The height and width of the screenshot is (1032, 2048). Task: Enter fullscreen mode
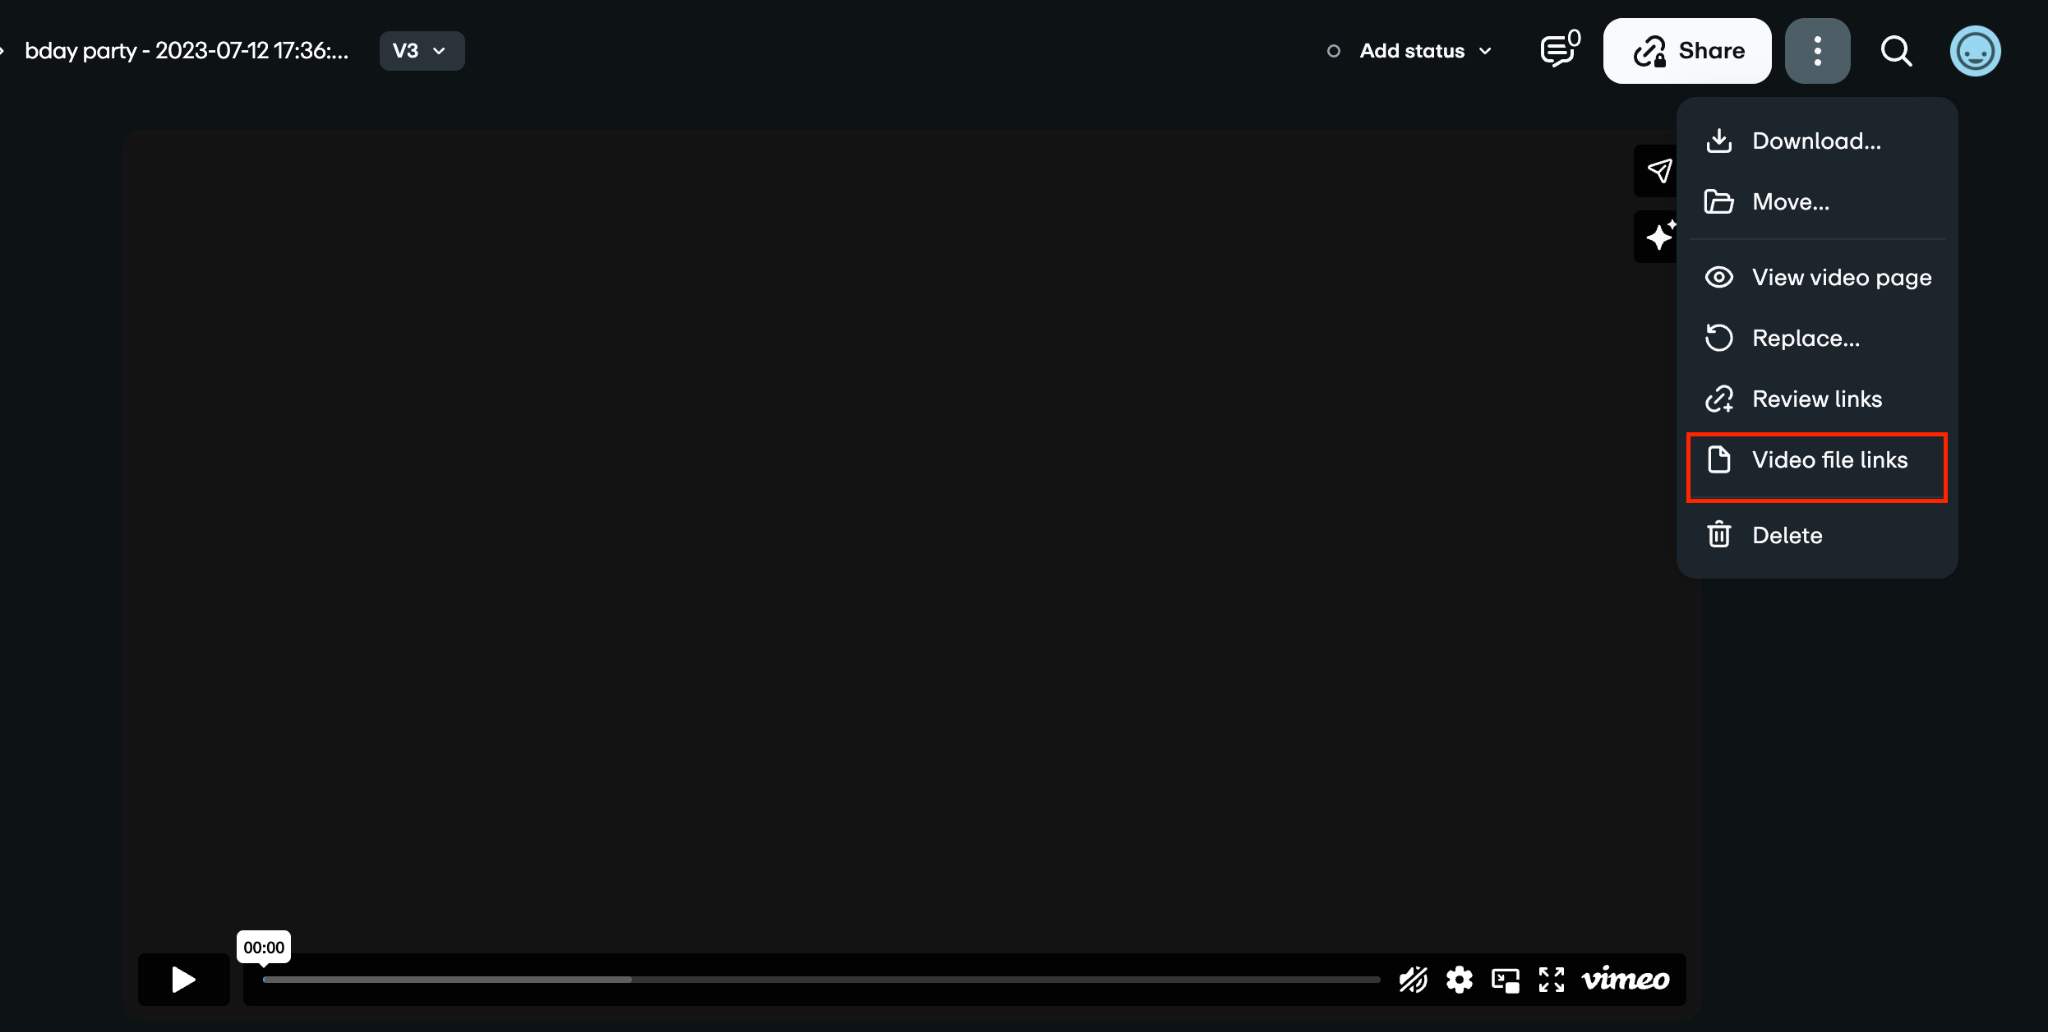[1550, 979]
